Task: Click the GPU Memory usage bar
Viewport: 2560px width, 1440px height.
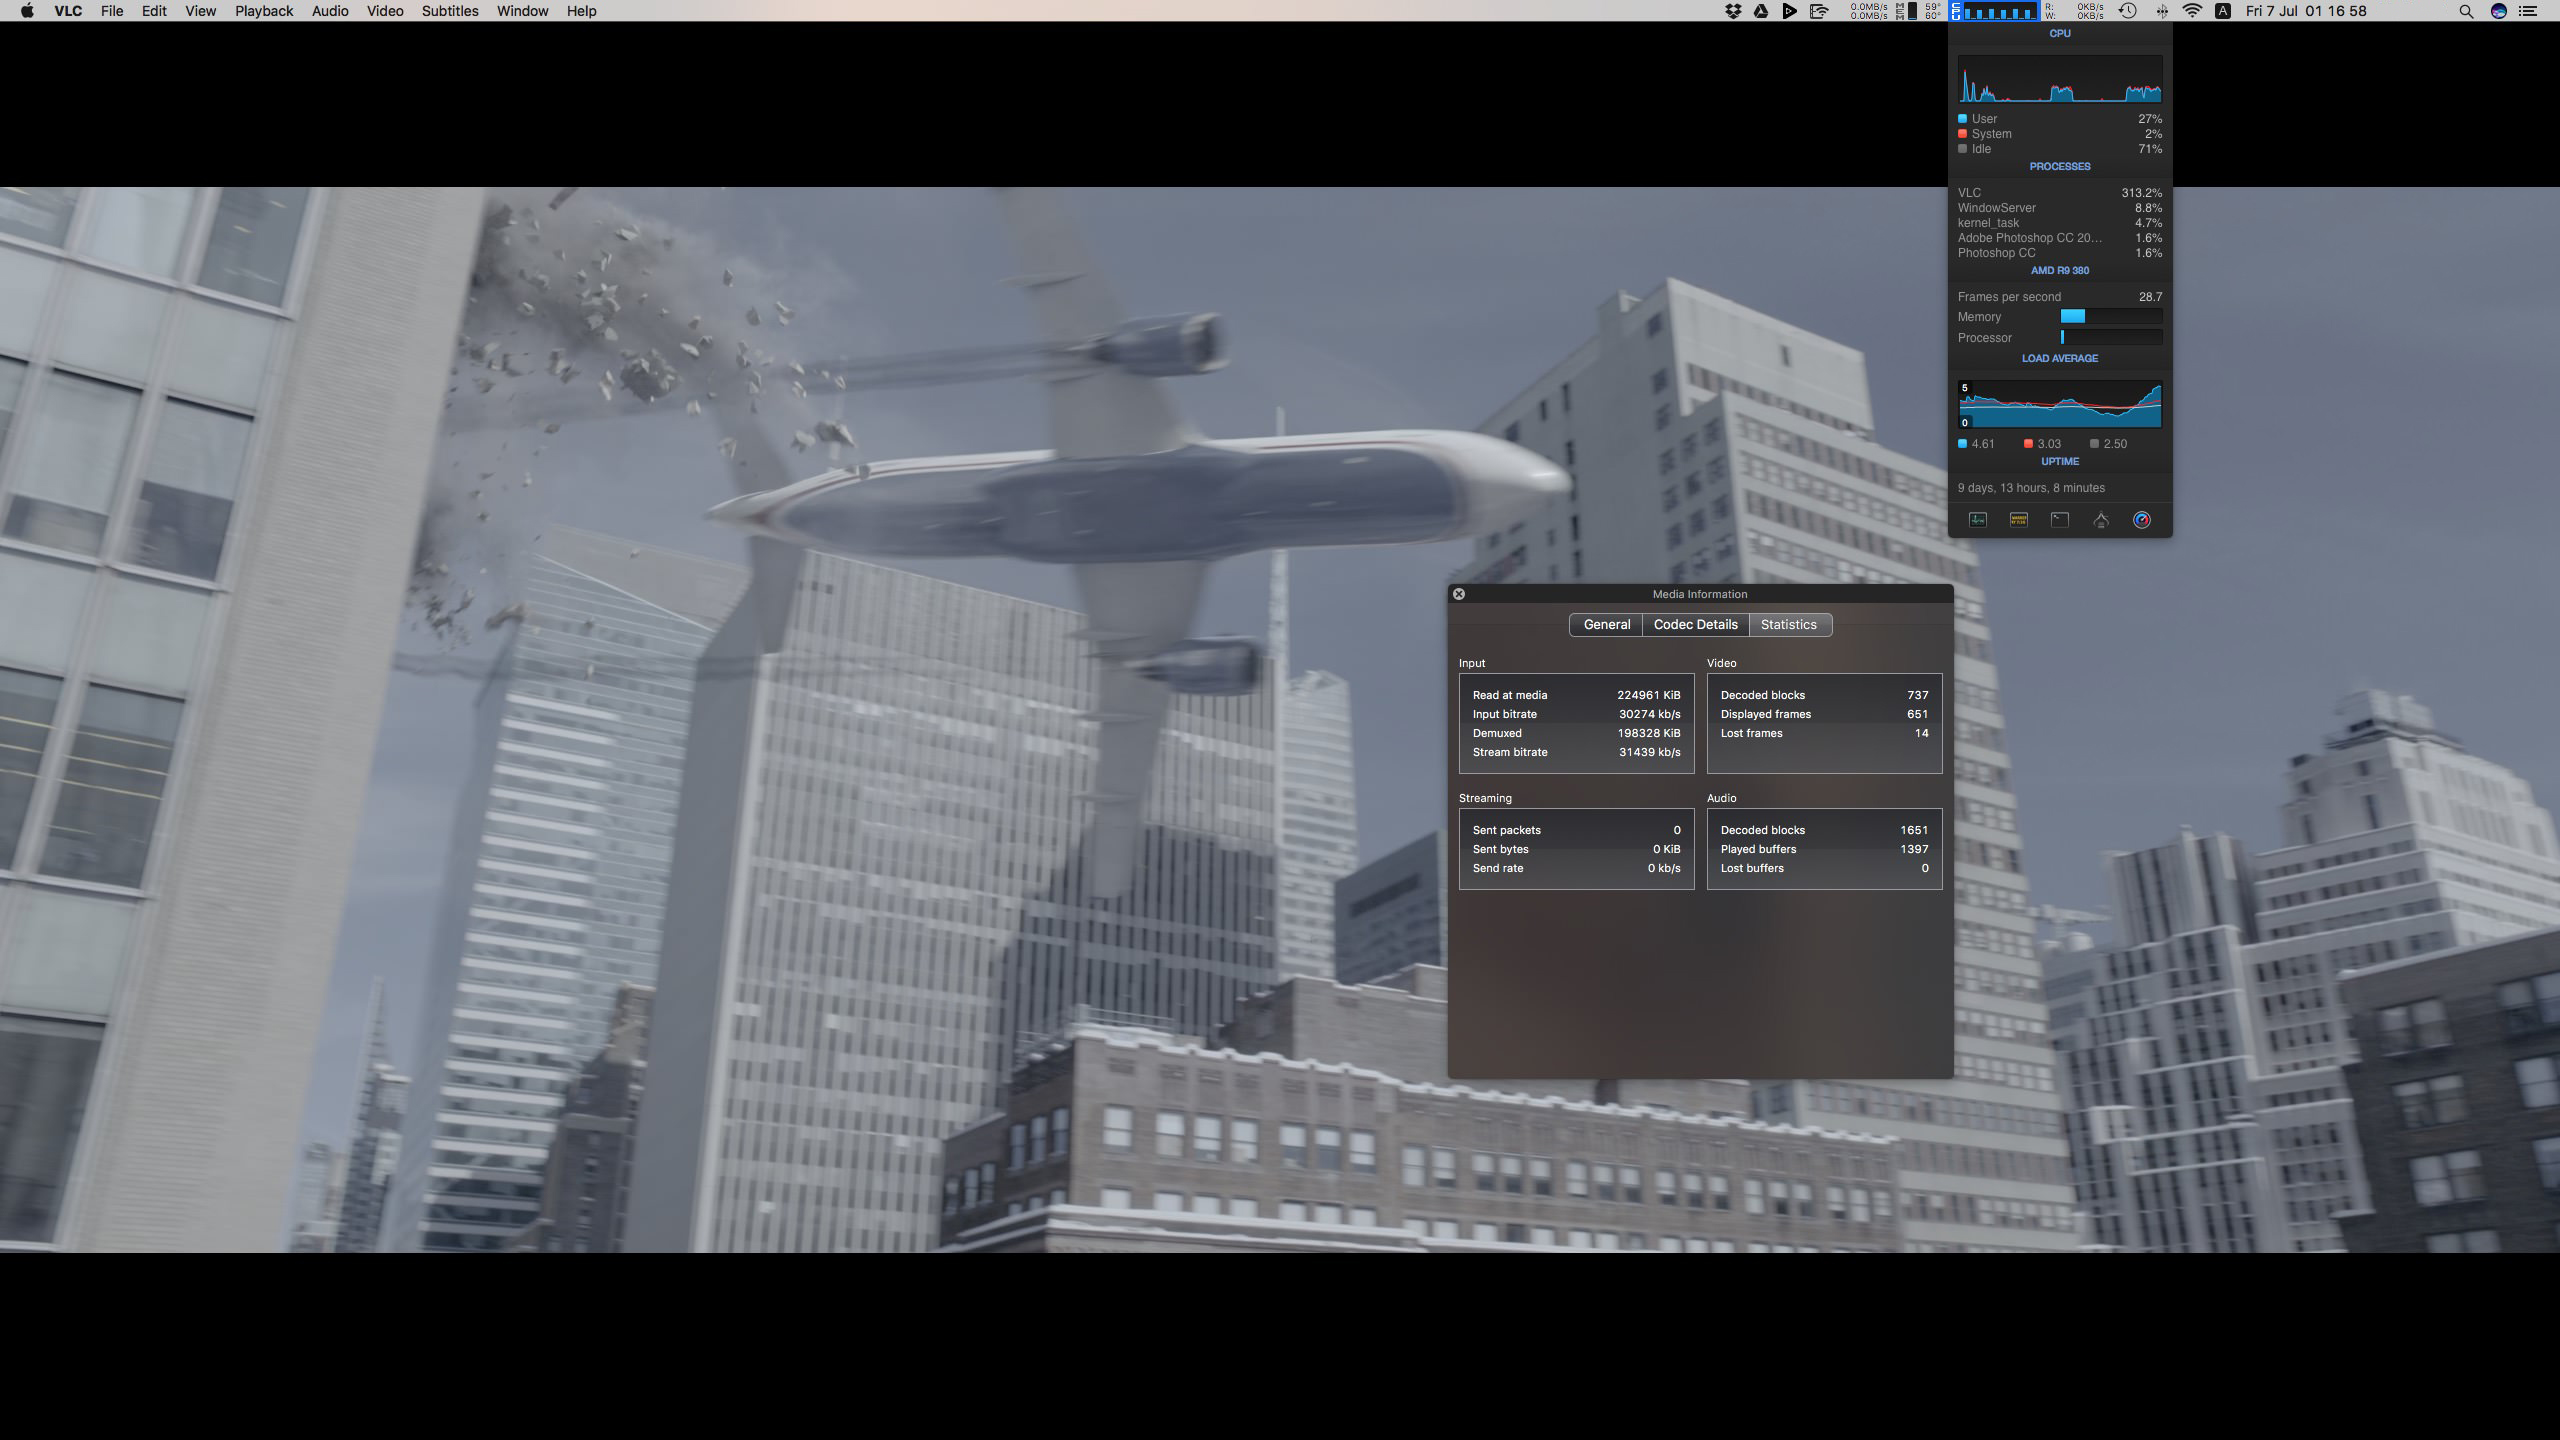Action: (2112, 317)
